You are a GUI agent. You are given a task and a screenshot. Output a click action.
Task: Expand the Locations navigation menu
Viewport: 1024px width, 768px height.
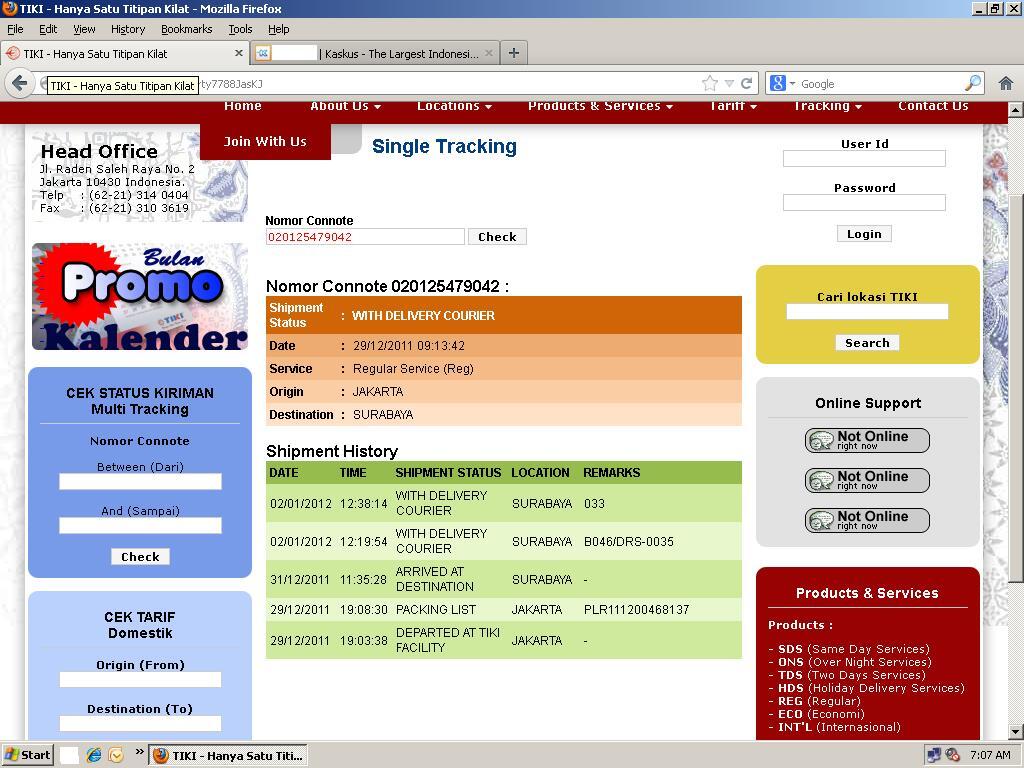point(455,106)
